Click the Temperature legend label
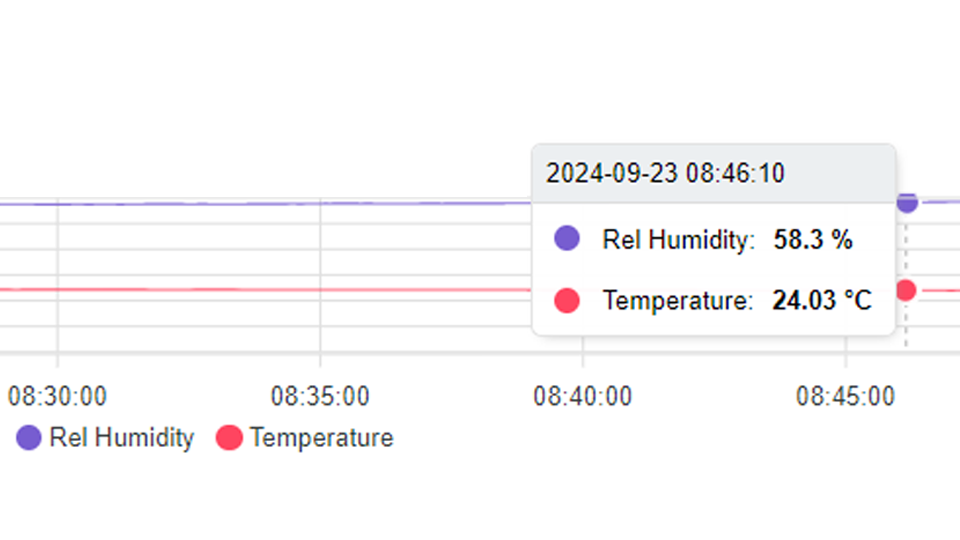The height and width of the screenshot is (540, 960). click(x=321, y=438)
